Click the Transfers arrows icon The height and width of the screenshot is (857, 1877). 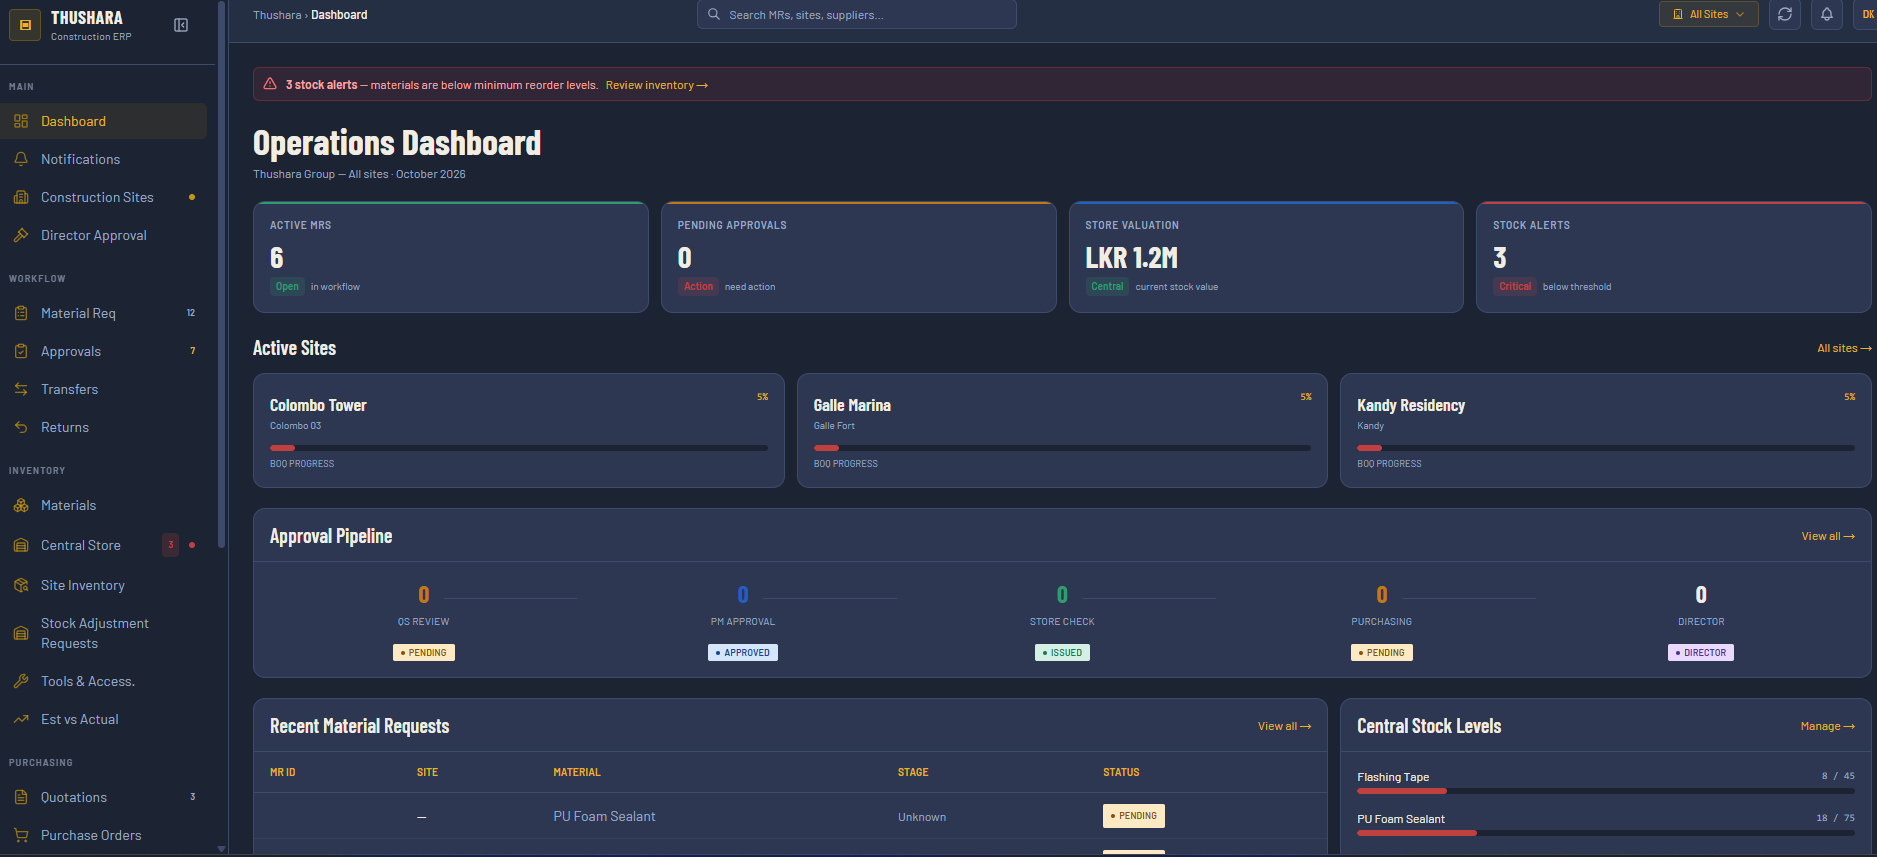click(21, 389)
